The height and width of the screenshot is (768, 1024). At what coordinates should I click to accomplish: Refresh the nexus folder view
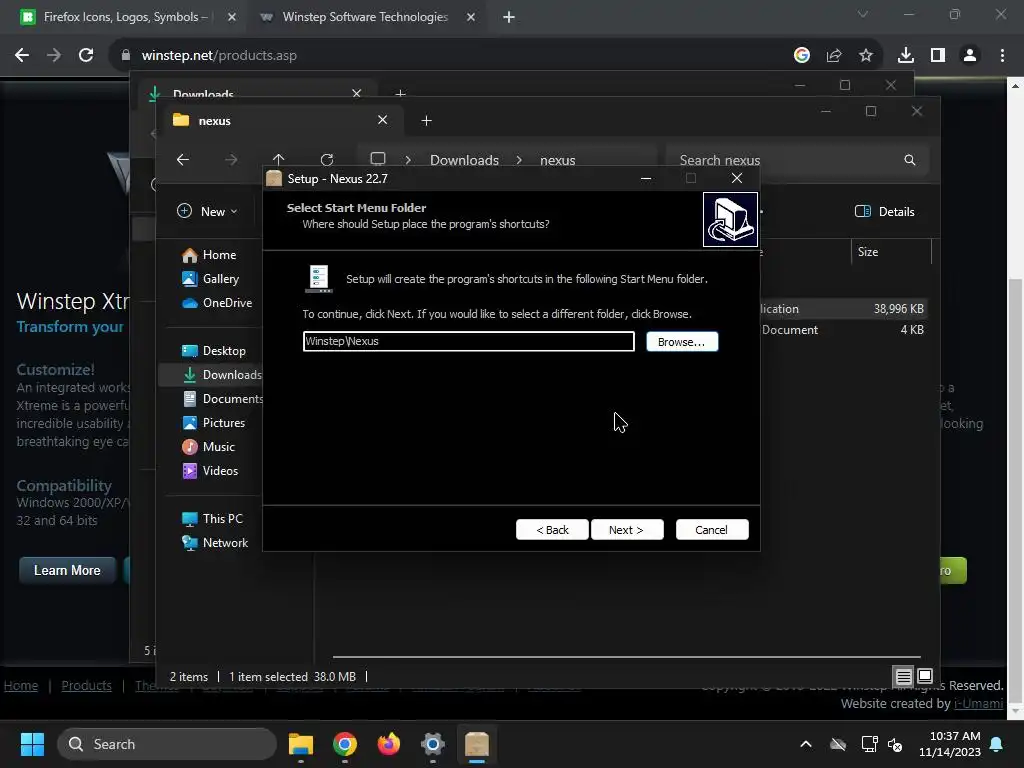[327, 160]
